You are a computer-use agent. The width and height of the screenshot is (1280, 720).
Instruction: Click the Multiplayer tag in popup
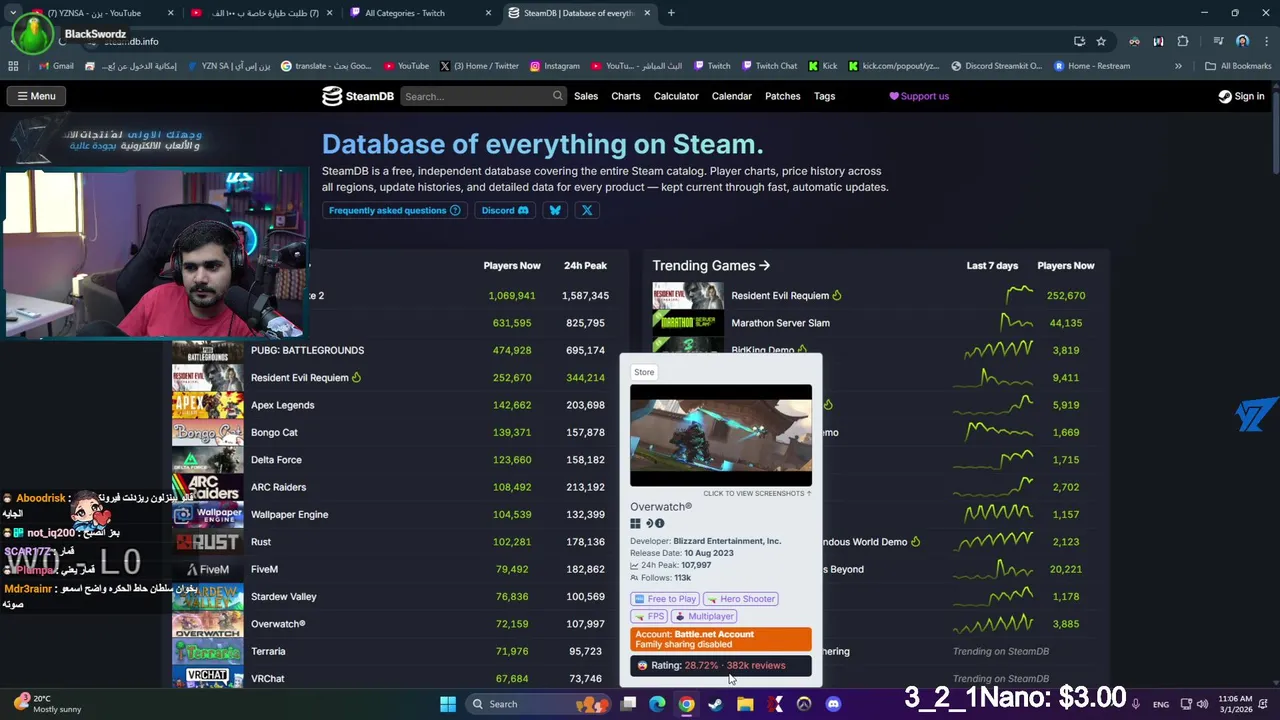point(705,616)
